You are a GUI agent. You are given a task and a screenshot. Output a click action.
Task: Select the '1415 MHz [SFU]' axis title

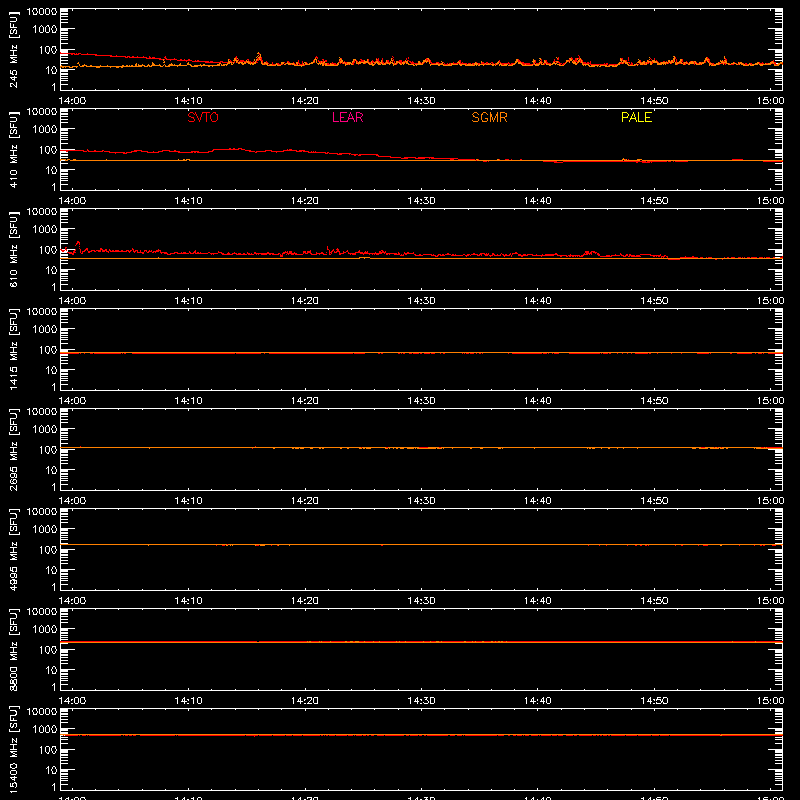[13, 349]
